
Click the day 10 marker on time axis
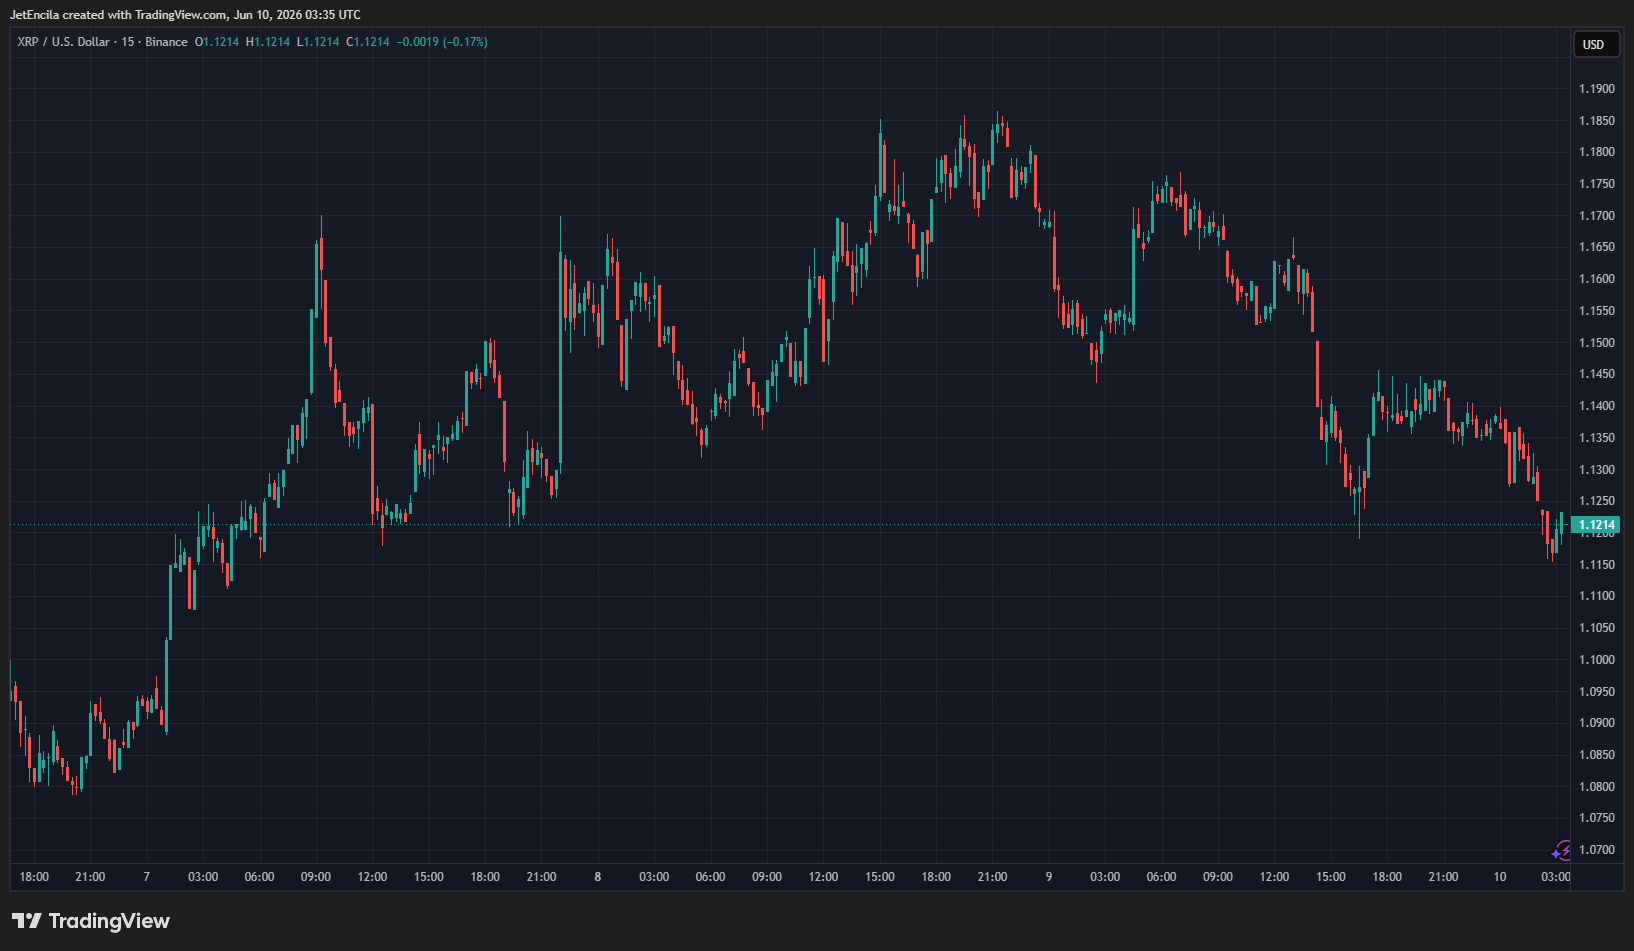(1500, 877)
